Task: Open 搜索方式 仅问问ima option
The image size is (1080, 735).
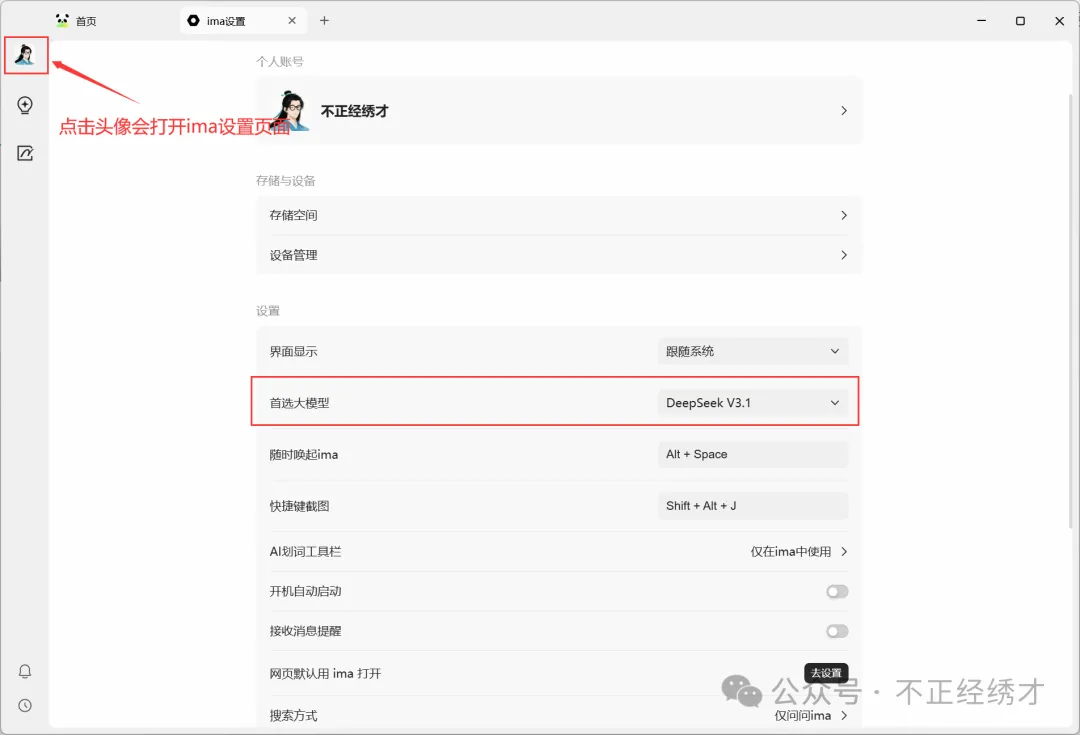Action: [811, 716]
